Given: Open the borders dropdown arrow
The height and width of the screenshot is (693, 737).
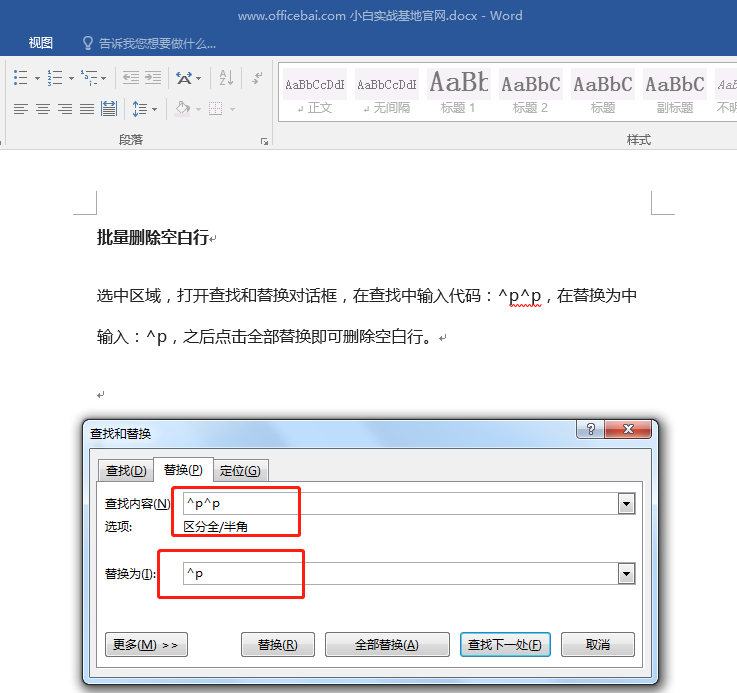Looking at the screenshot, I should point(232,110).
